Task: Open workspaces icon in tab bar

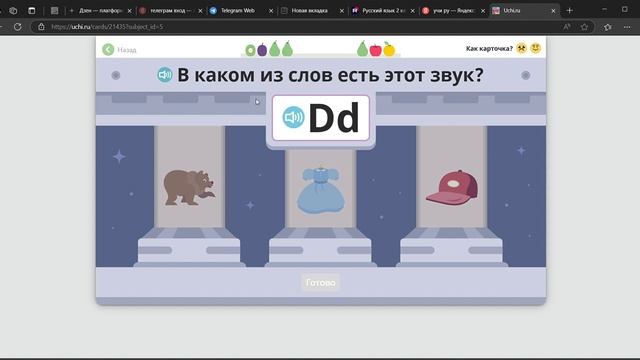Action: [13, 11]
